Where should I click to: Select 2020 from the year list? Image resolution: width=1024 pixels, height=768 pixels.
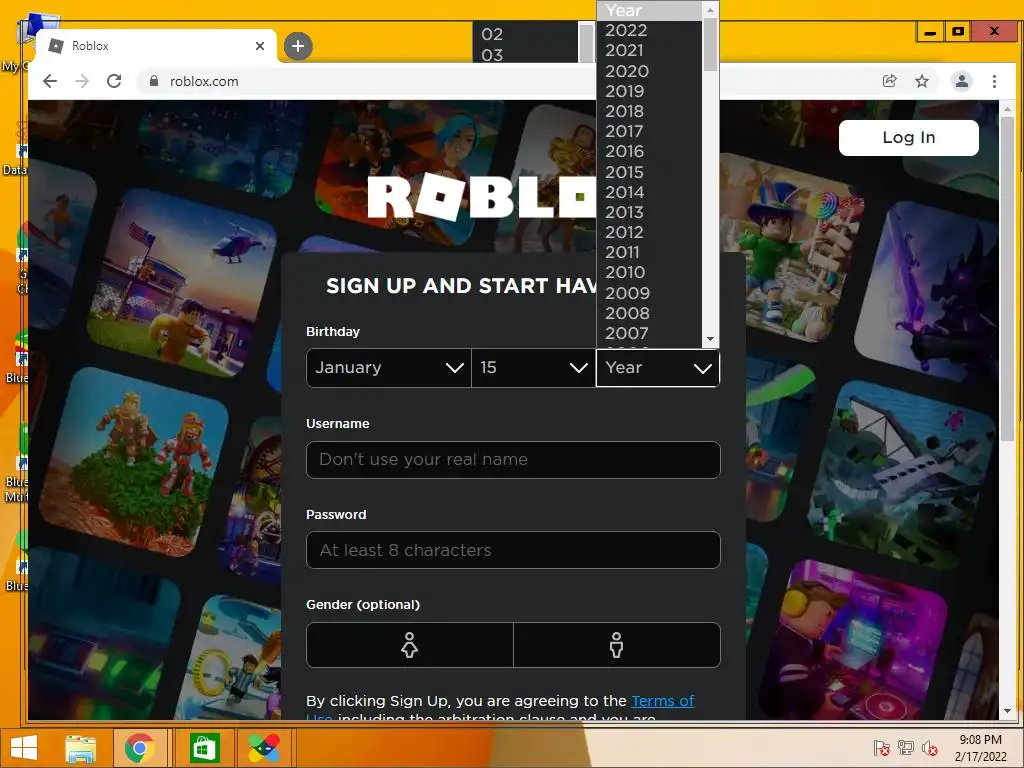click(649, 71)
